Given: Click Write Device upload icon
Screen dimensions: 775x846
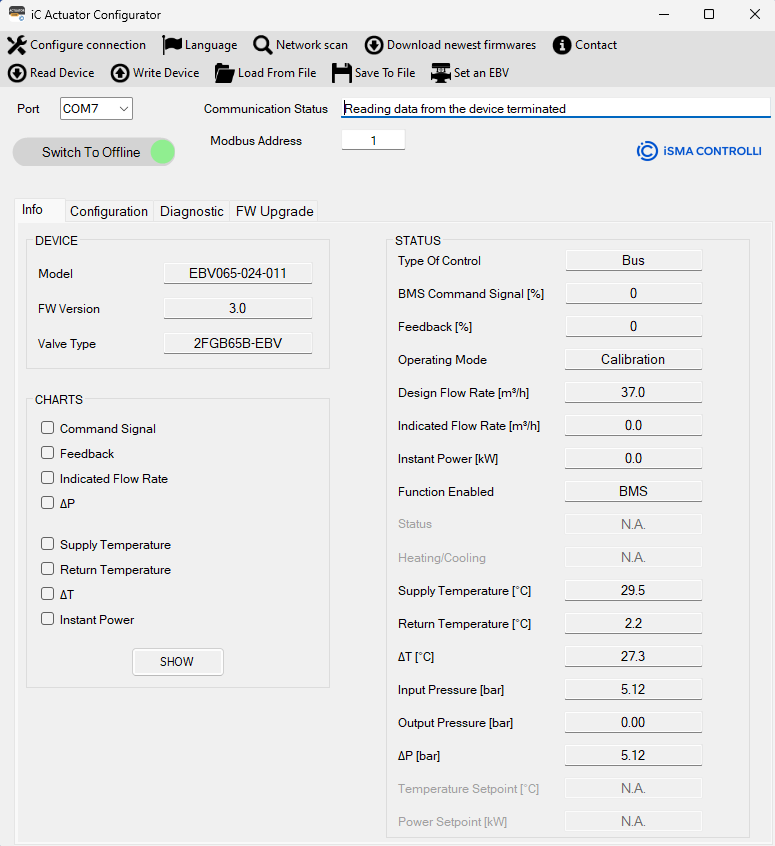Looking at the screenshot, I should 120,73.
